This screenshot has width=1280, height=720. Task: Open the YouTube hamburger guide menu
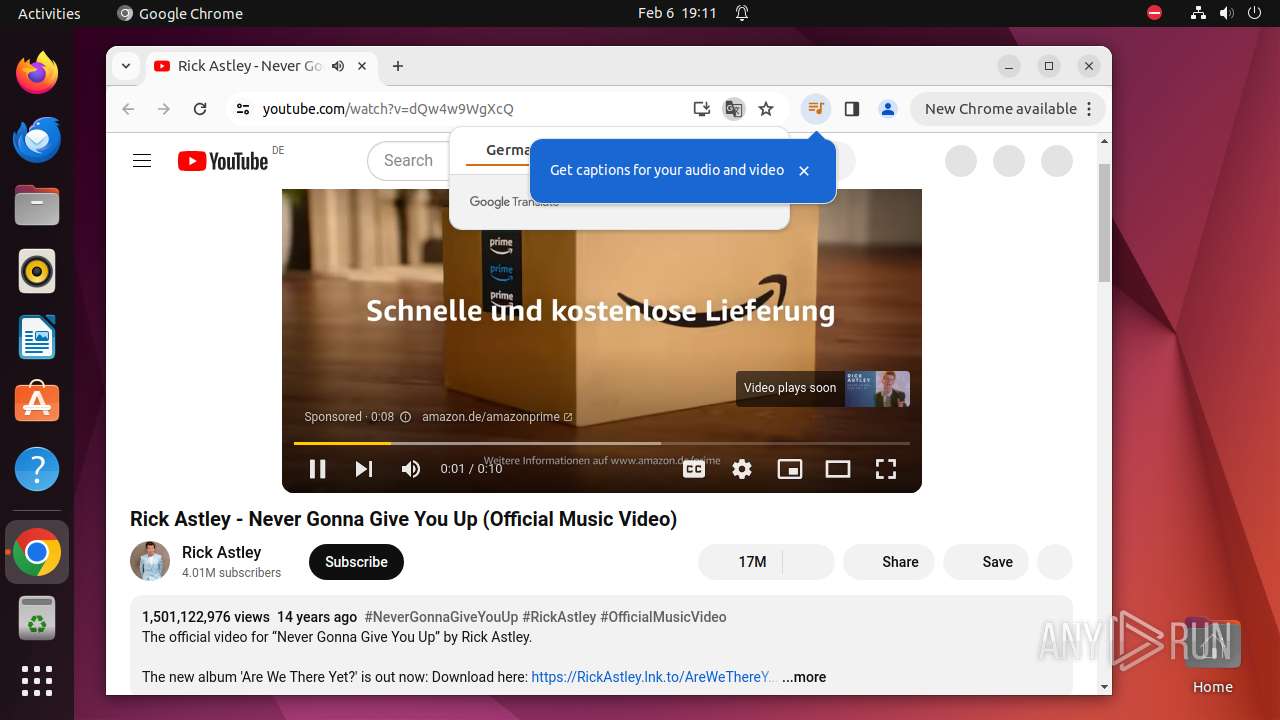point(142,161)
